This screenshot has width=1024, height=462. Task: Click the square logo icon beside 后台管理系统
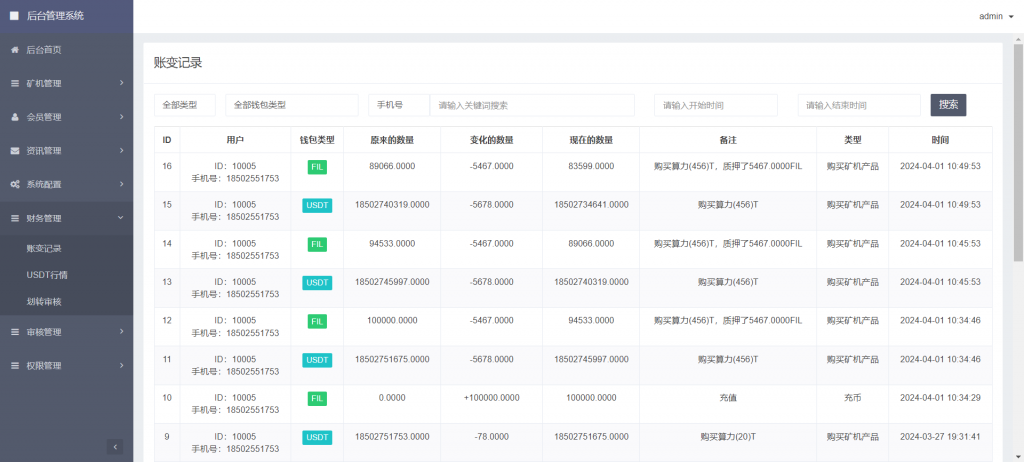[x=14, y=16]
